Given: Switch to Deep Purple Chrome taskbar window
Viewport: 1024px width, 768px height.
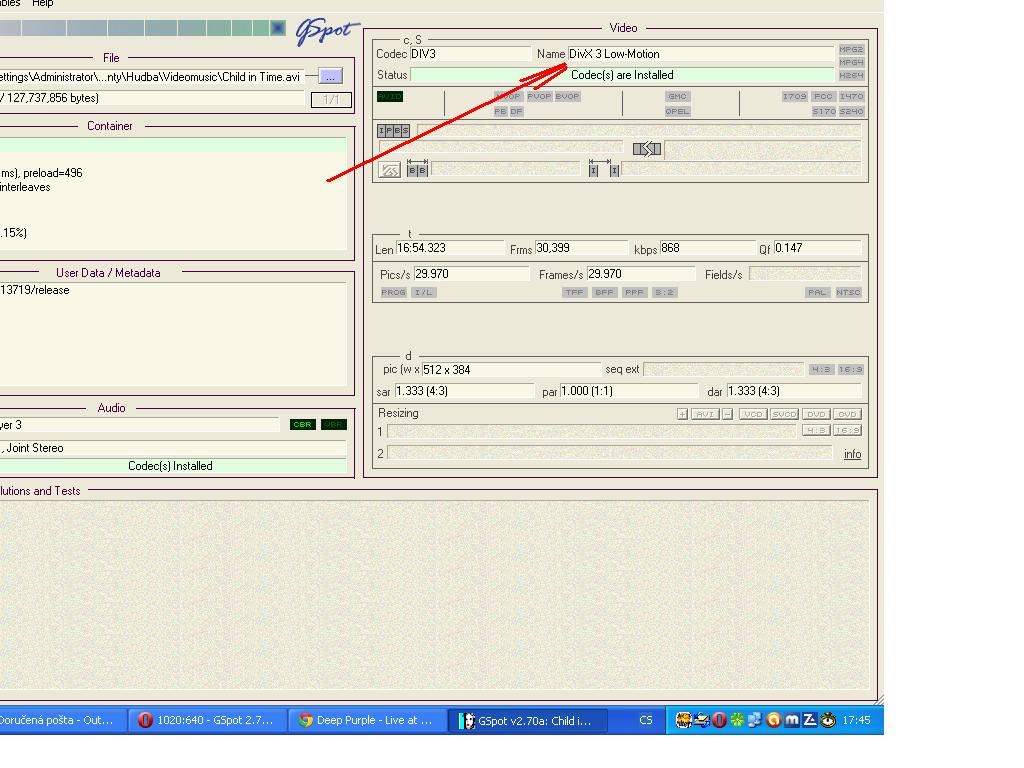Looking at the screenshot, I should [x=366, y=720].
